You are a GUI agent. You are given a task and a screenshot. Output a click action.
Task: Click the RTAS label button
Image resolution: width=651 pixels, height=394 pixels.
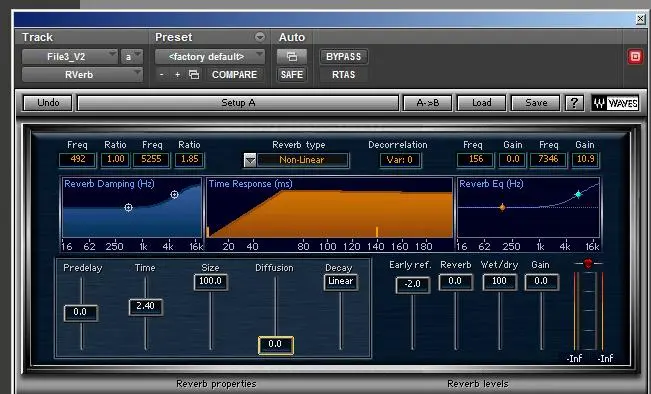(343, 75)
